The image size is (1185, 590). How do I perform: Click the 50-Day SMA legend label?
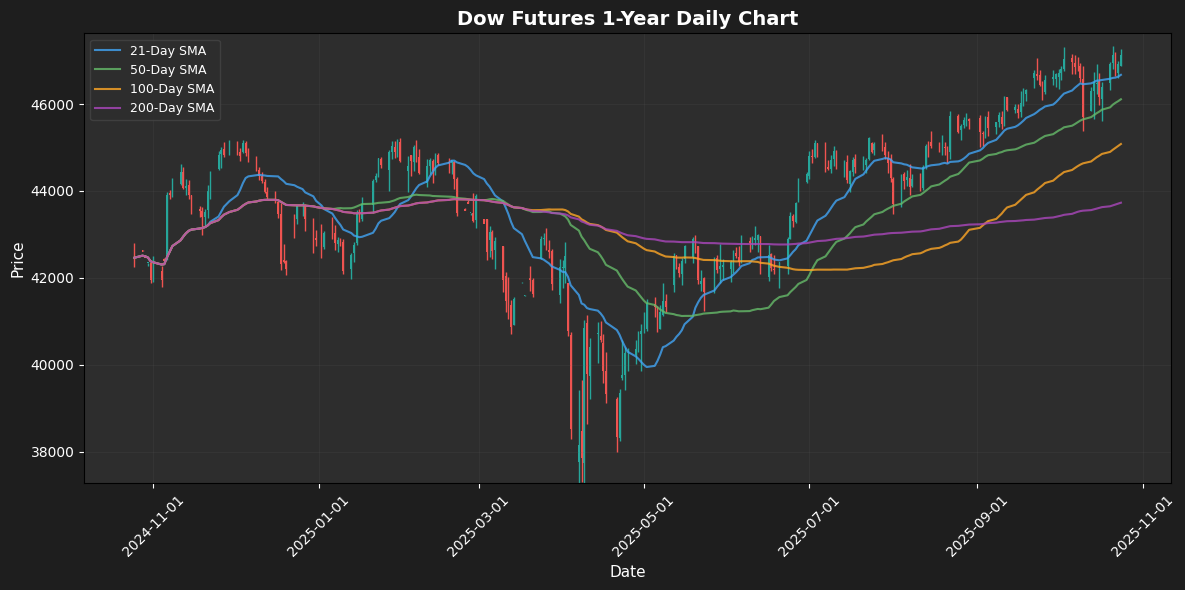168,70
